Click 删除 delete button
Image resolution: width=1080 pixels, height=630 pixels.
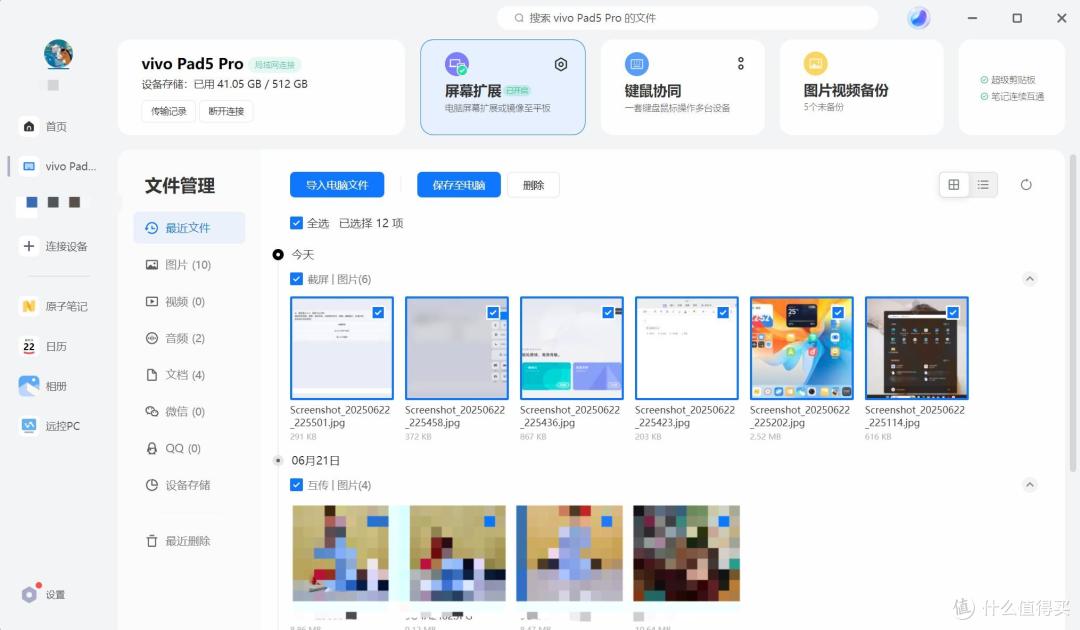pyautogui.click(x=533, y=185)
